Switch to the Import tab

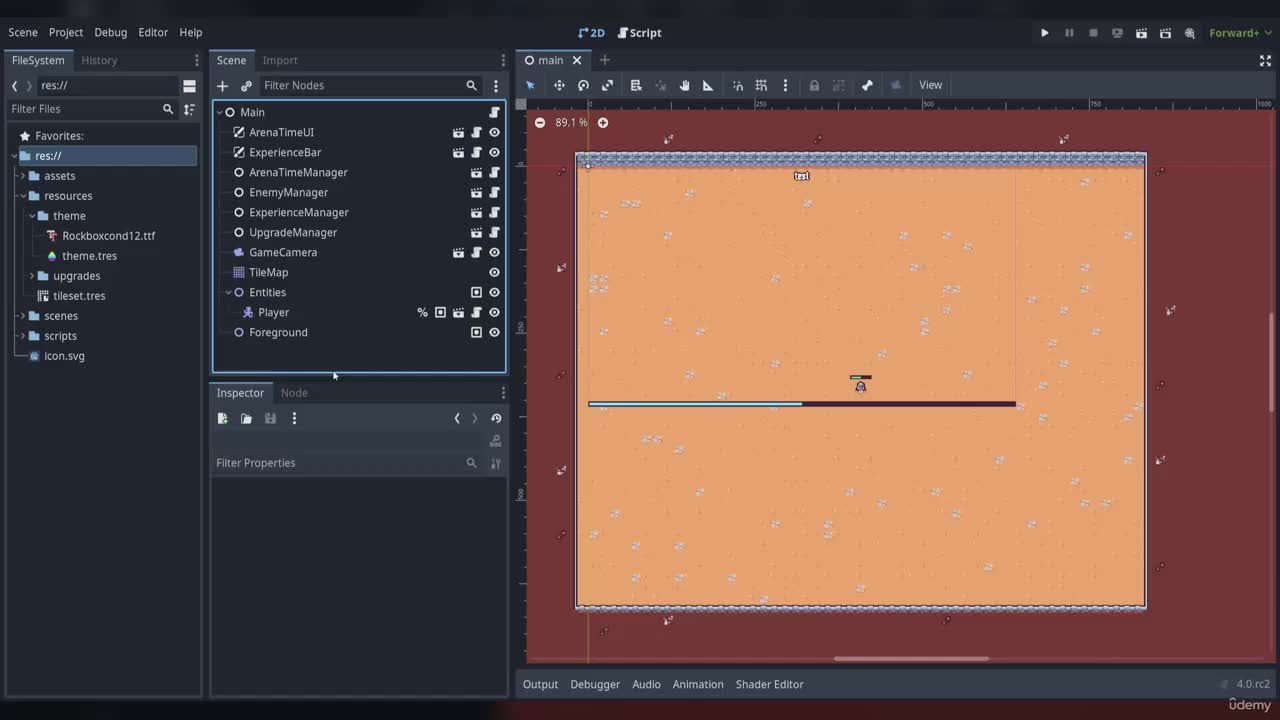[x=280, y=60]
